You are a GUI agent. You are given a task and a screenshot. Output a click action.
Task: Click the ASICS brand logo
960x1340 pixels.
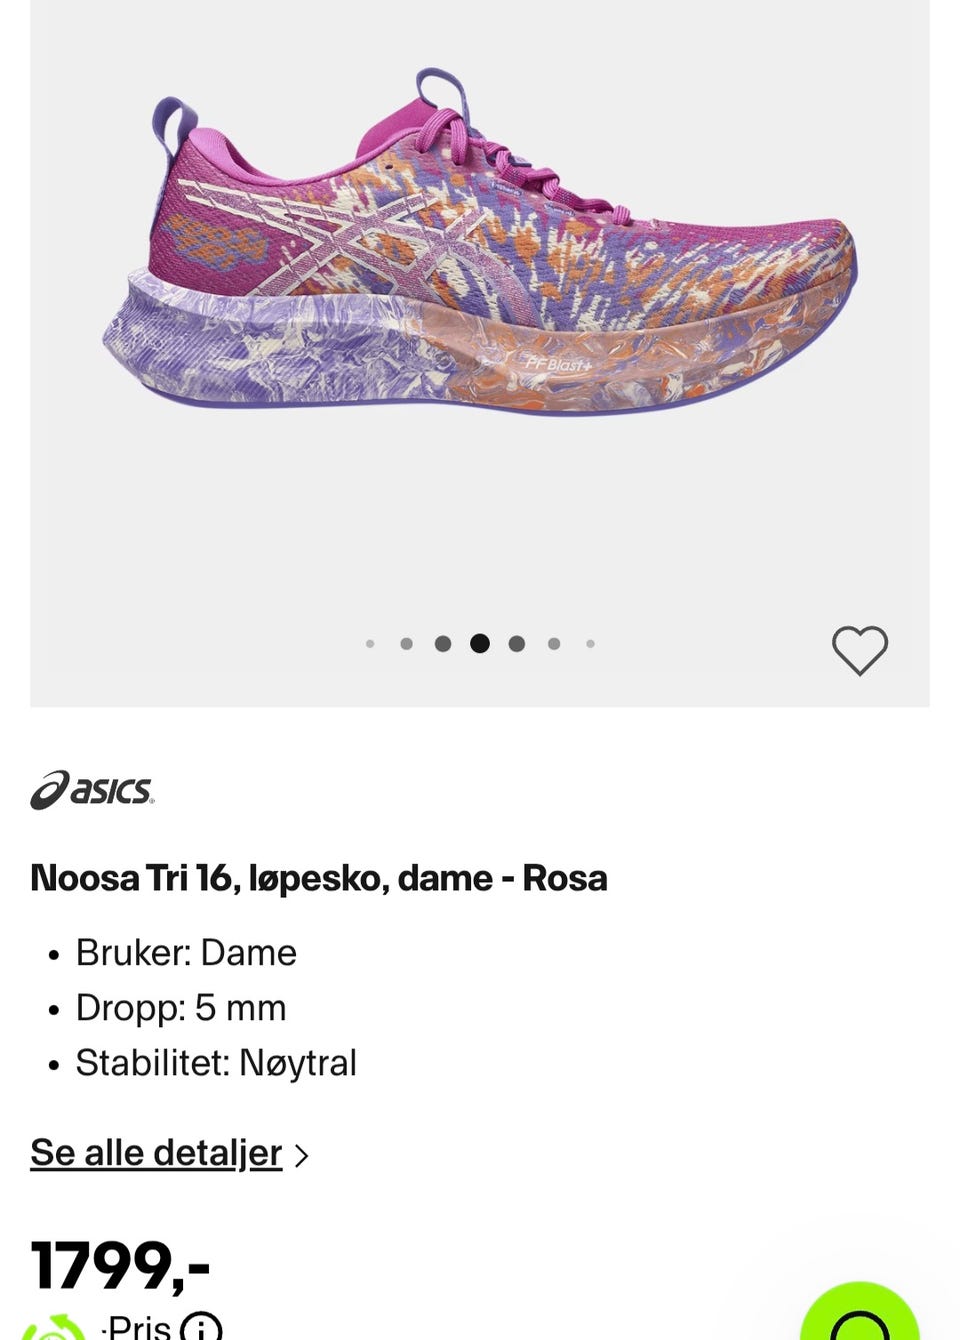(x=92, y=790)
